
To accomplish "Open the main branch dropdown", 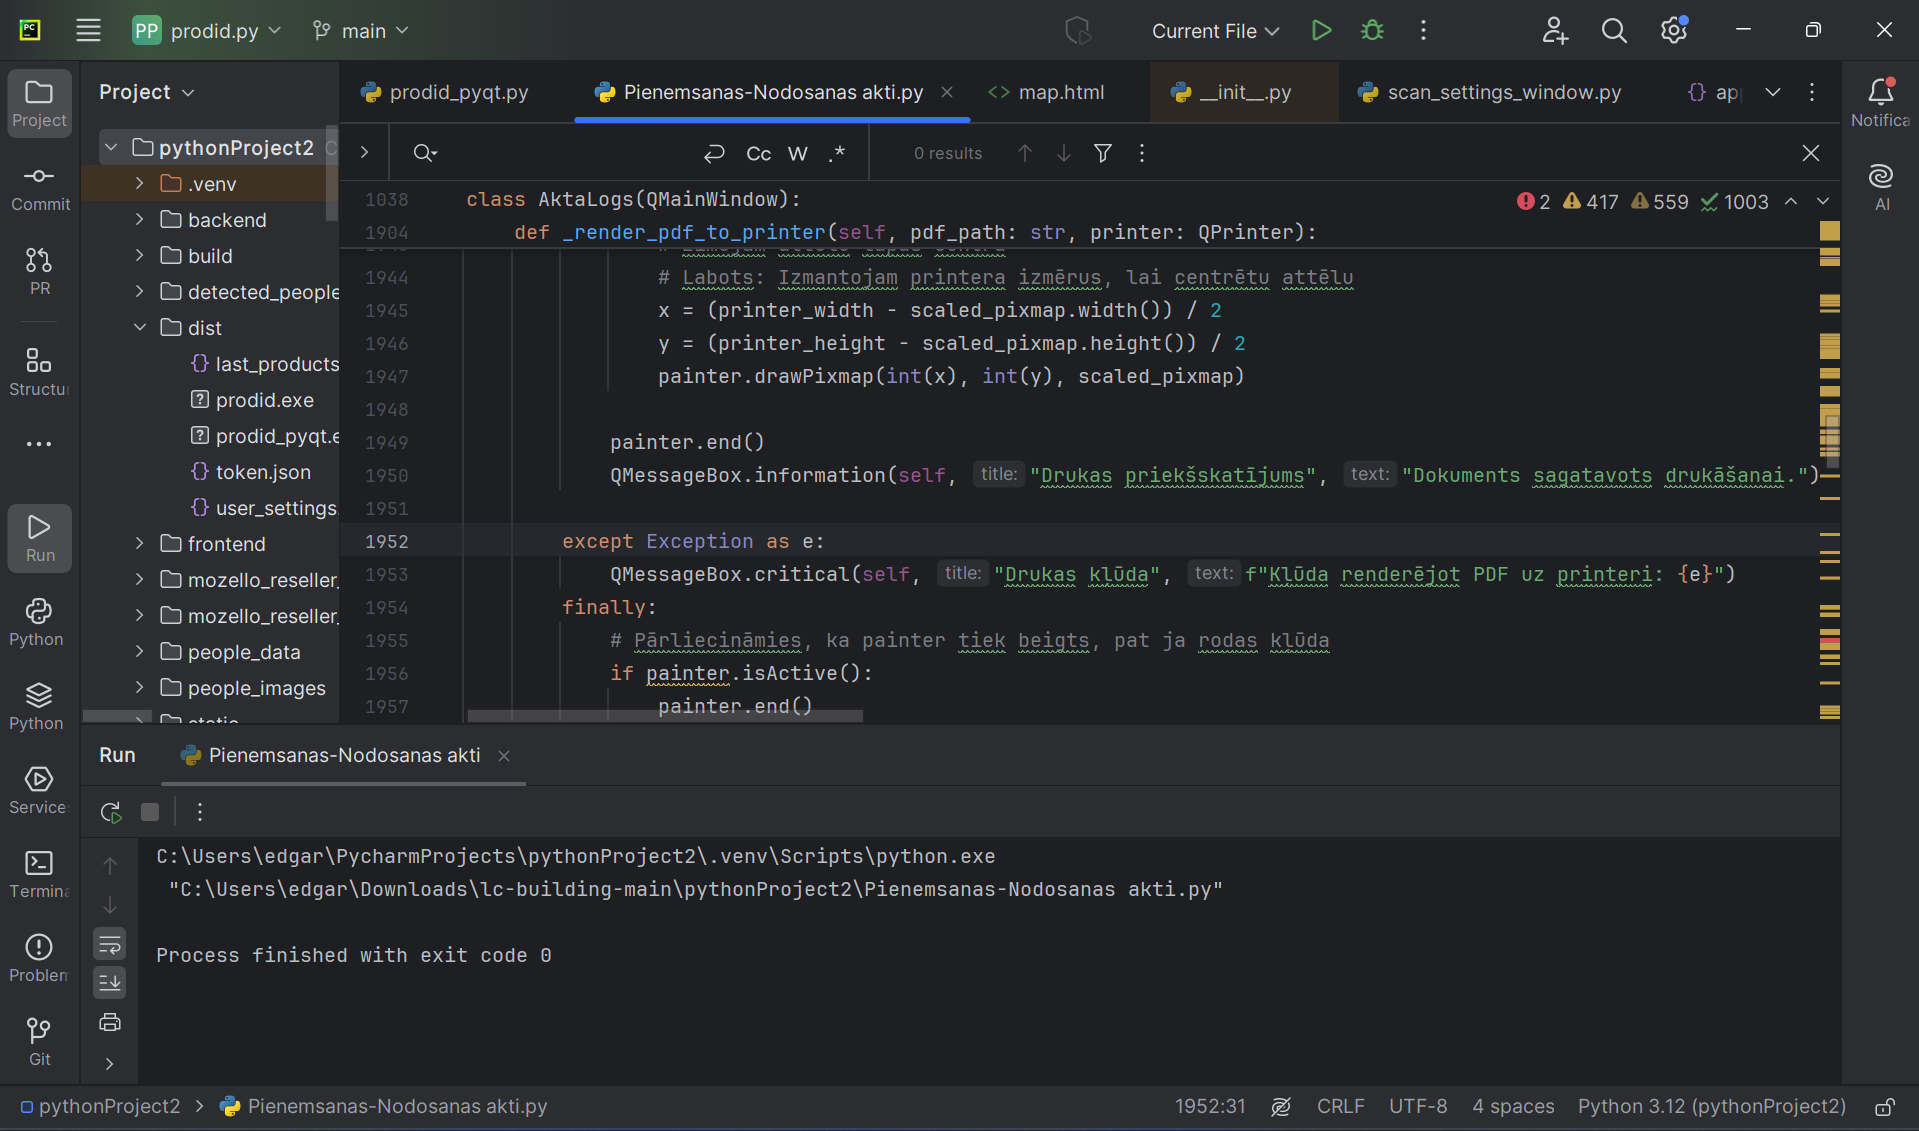I will coord(361,31).
